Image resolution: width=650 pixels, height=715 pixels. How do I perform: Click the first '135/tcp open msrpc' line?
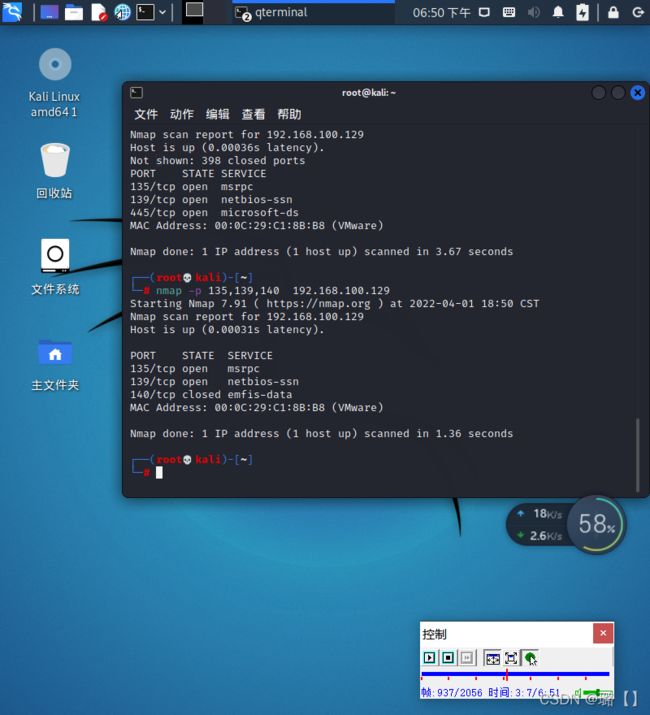(x=192, y=187)
